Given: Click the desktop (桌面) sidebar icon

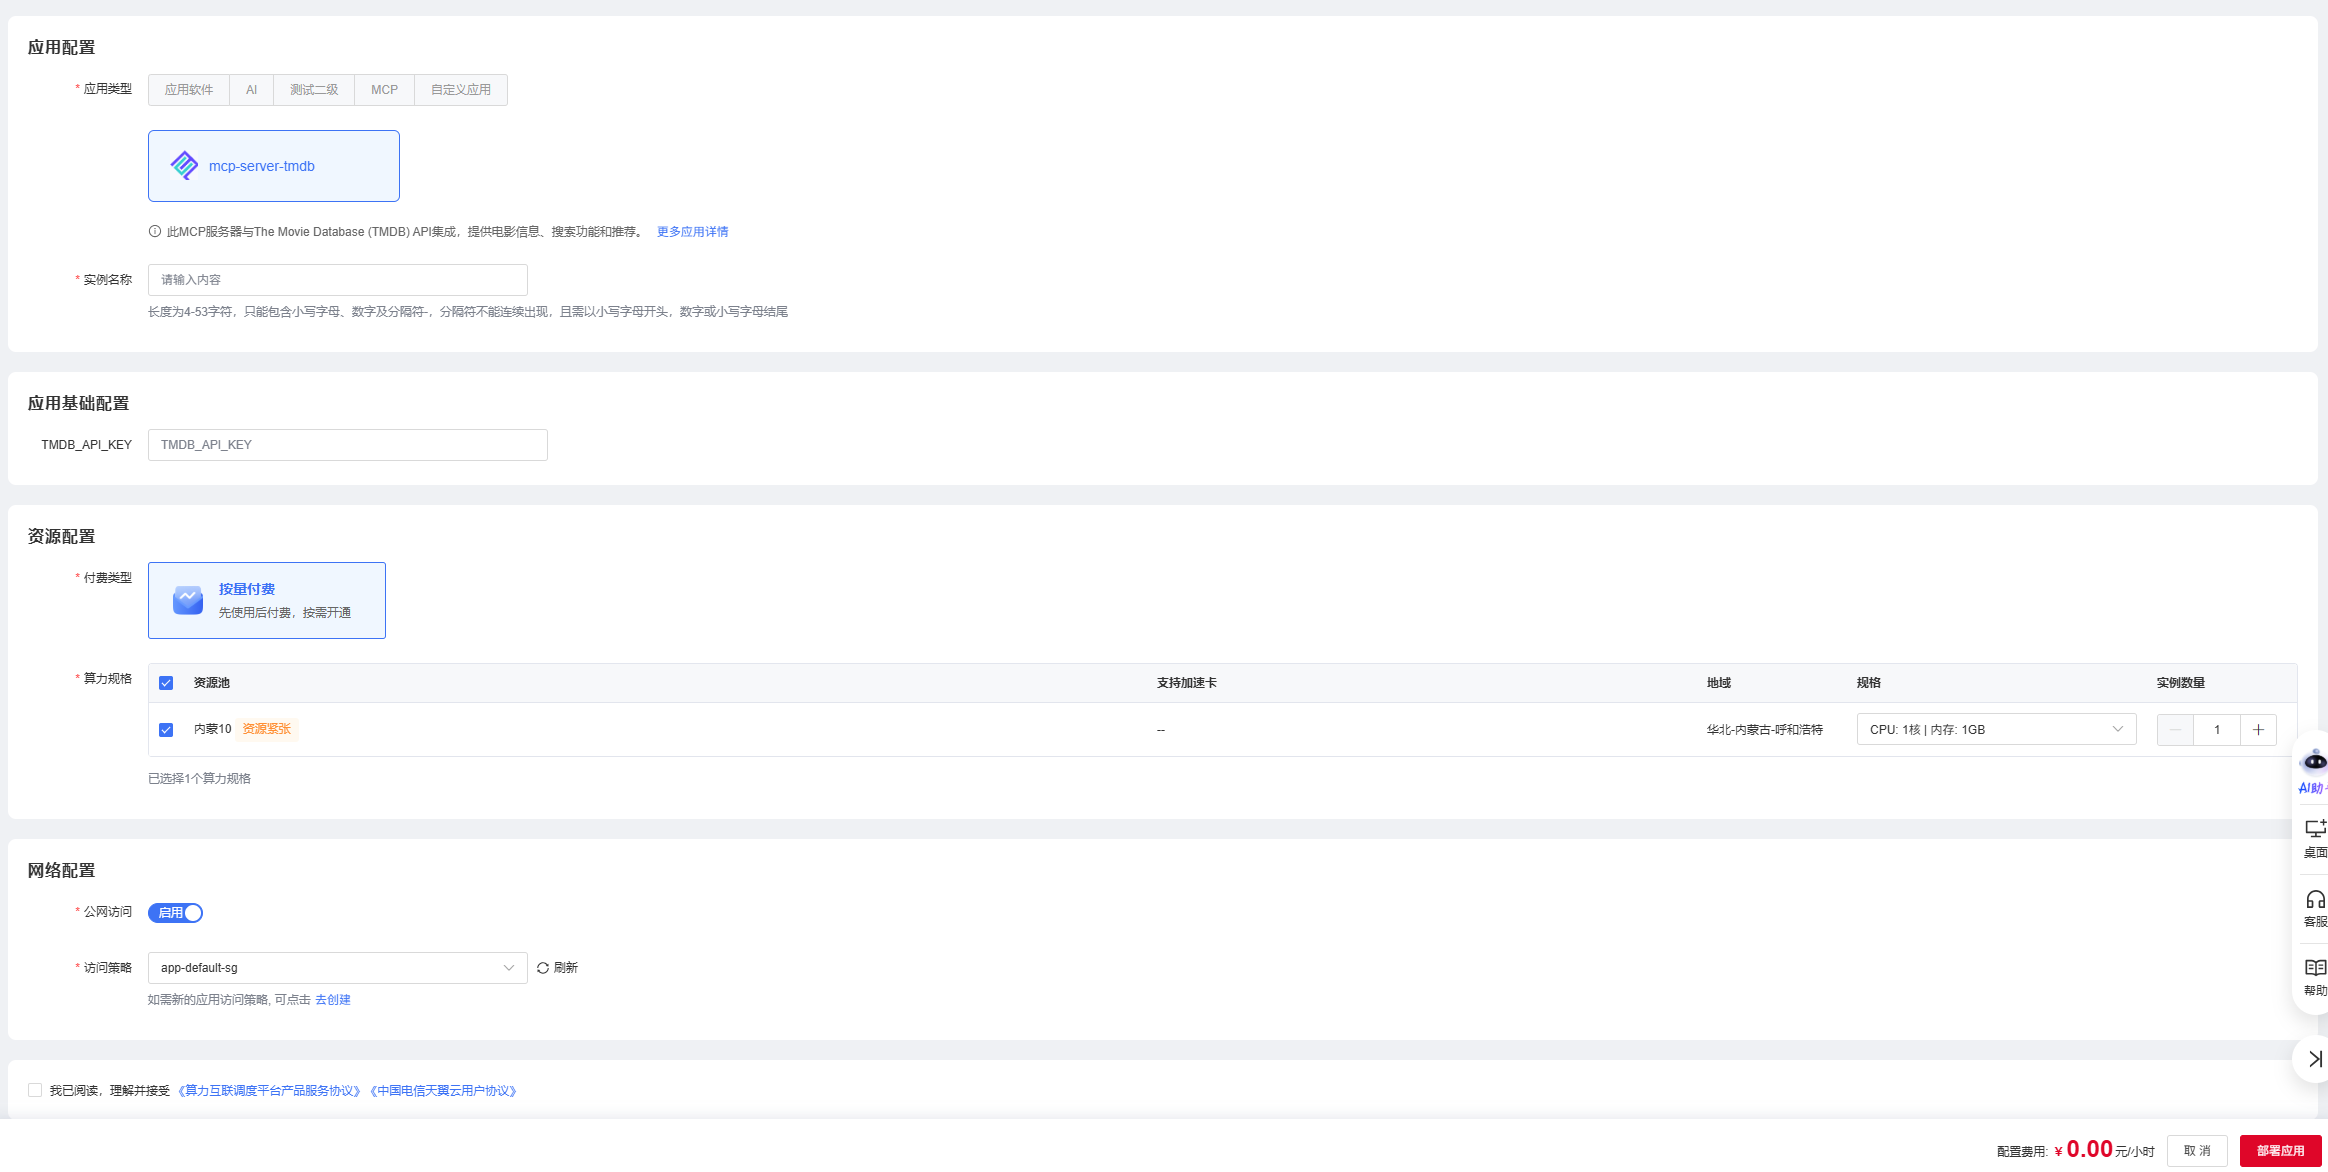Looking at the screenshot, I should [x=2314, y=830].
